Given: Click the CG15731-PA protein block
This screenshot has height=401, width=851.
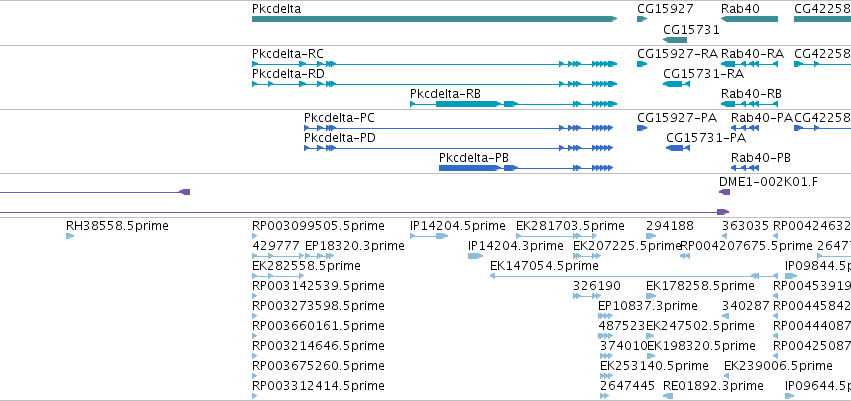Looking at the screenshot, I should coord(678,148).
